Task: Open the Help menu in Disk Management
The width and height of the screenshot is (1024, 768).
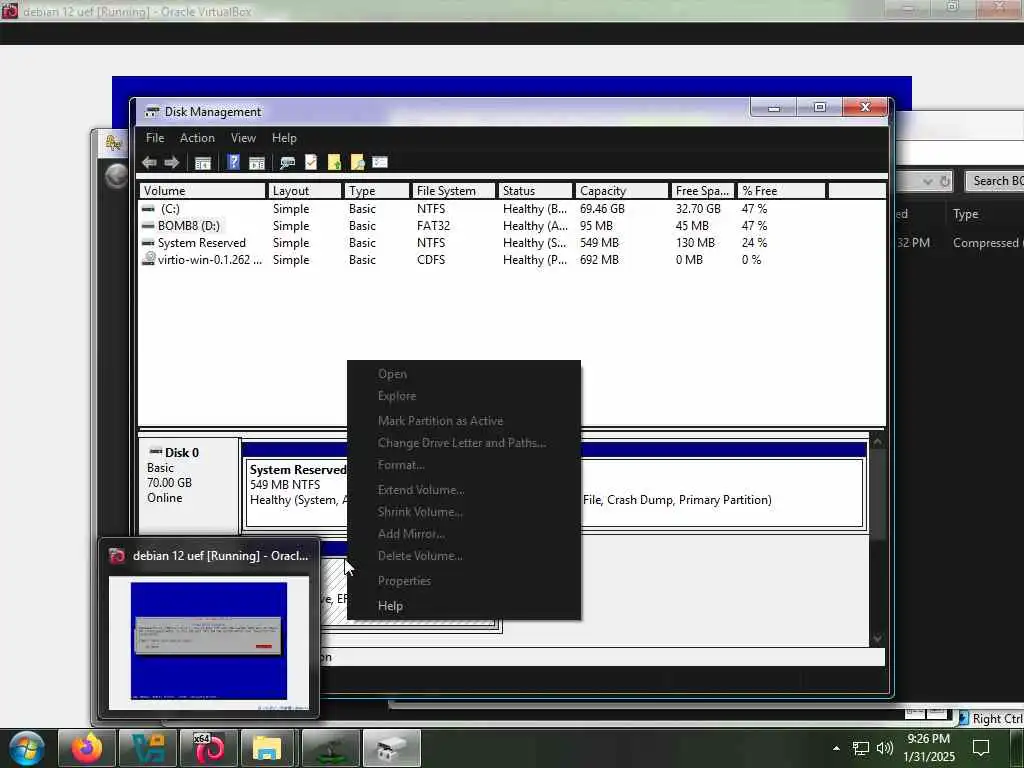Action: tap(284, 138)
